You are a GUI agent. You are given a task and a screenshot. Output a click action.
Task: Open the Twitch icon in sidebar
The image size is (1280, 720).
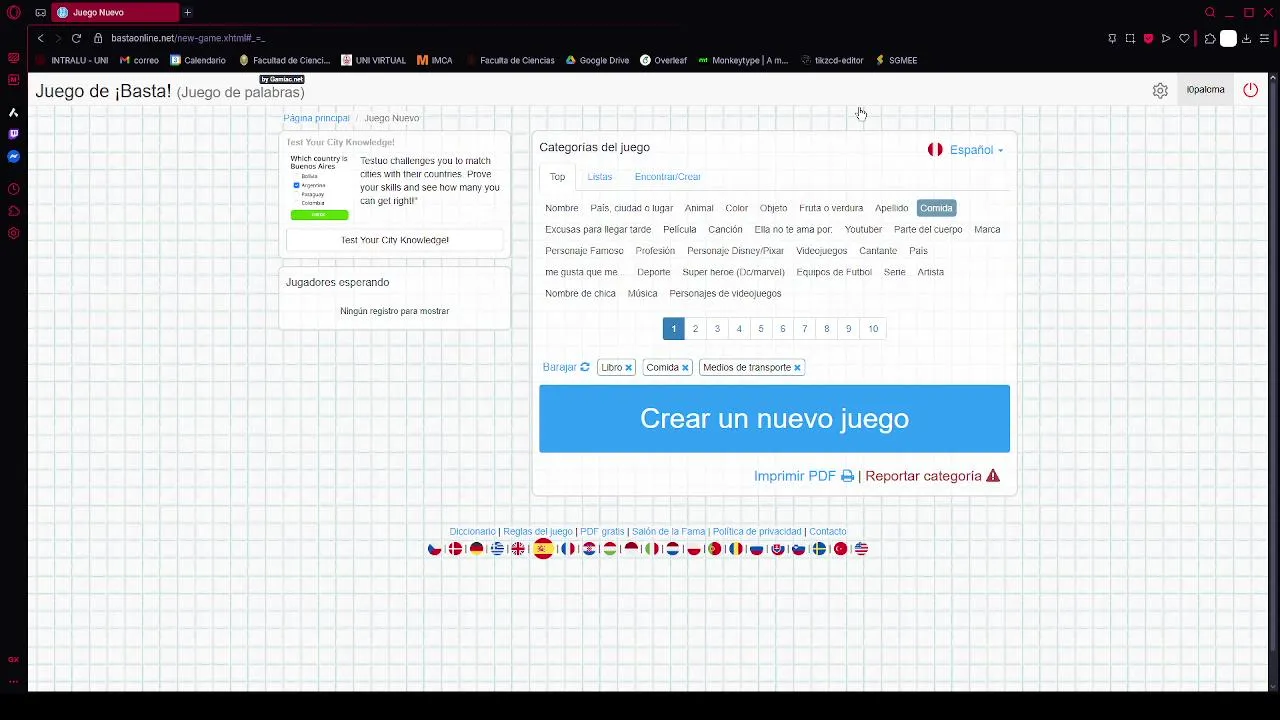point(13,134)
